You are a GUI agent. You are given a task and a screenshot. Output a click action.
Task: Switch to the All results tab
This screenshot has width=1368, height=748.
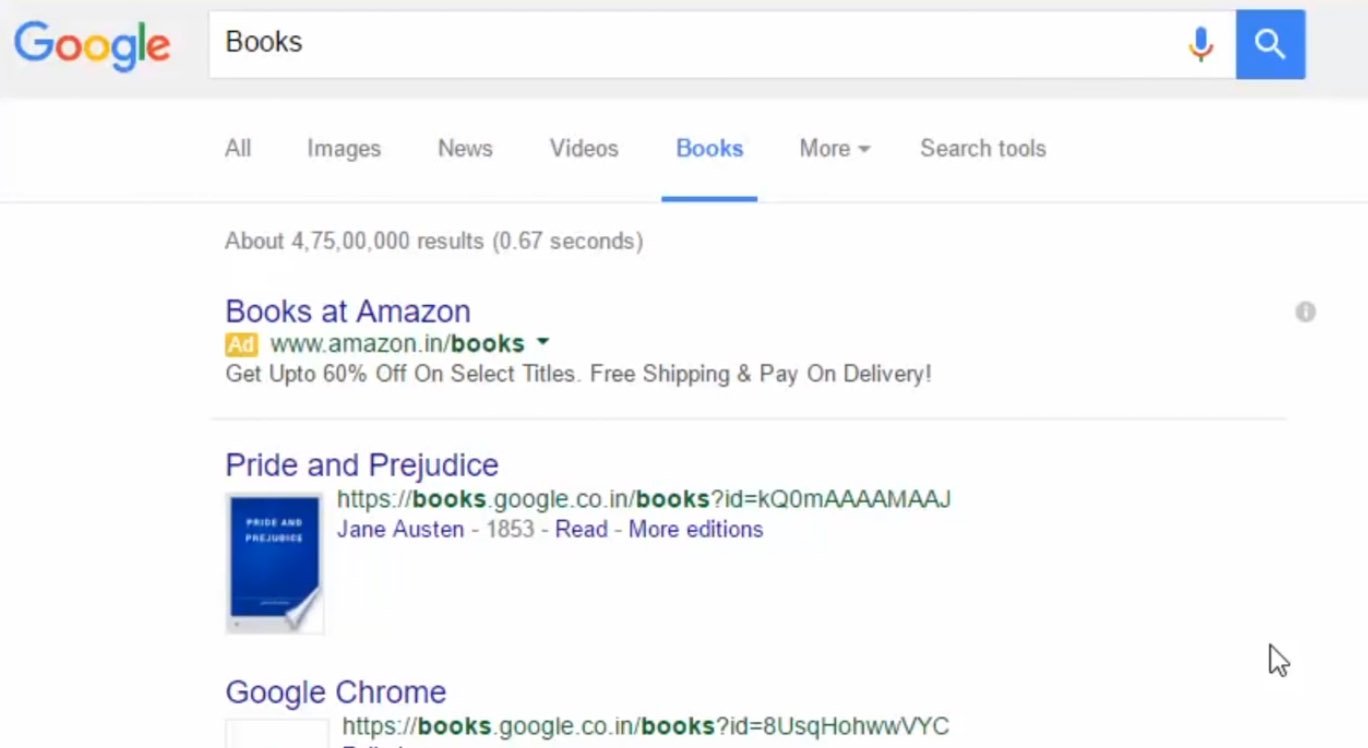click(x=238, y=149)
